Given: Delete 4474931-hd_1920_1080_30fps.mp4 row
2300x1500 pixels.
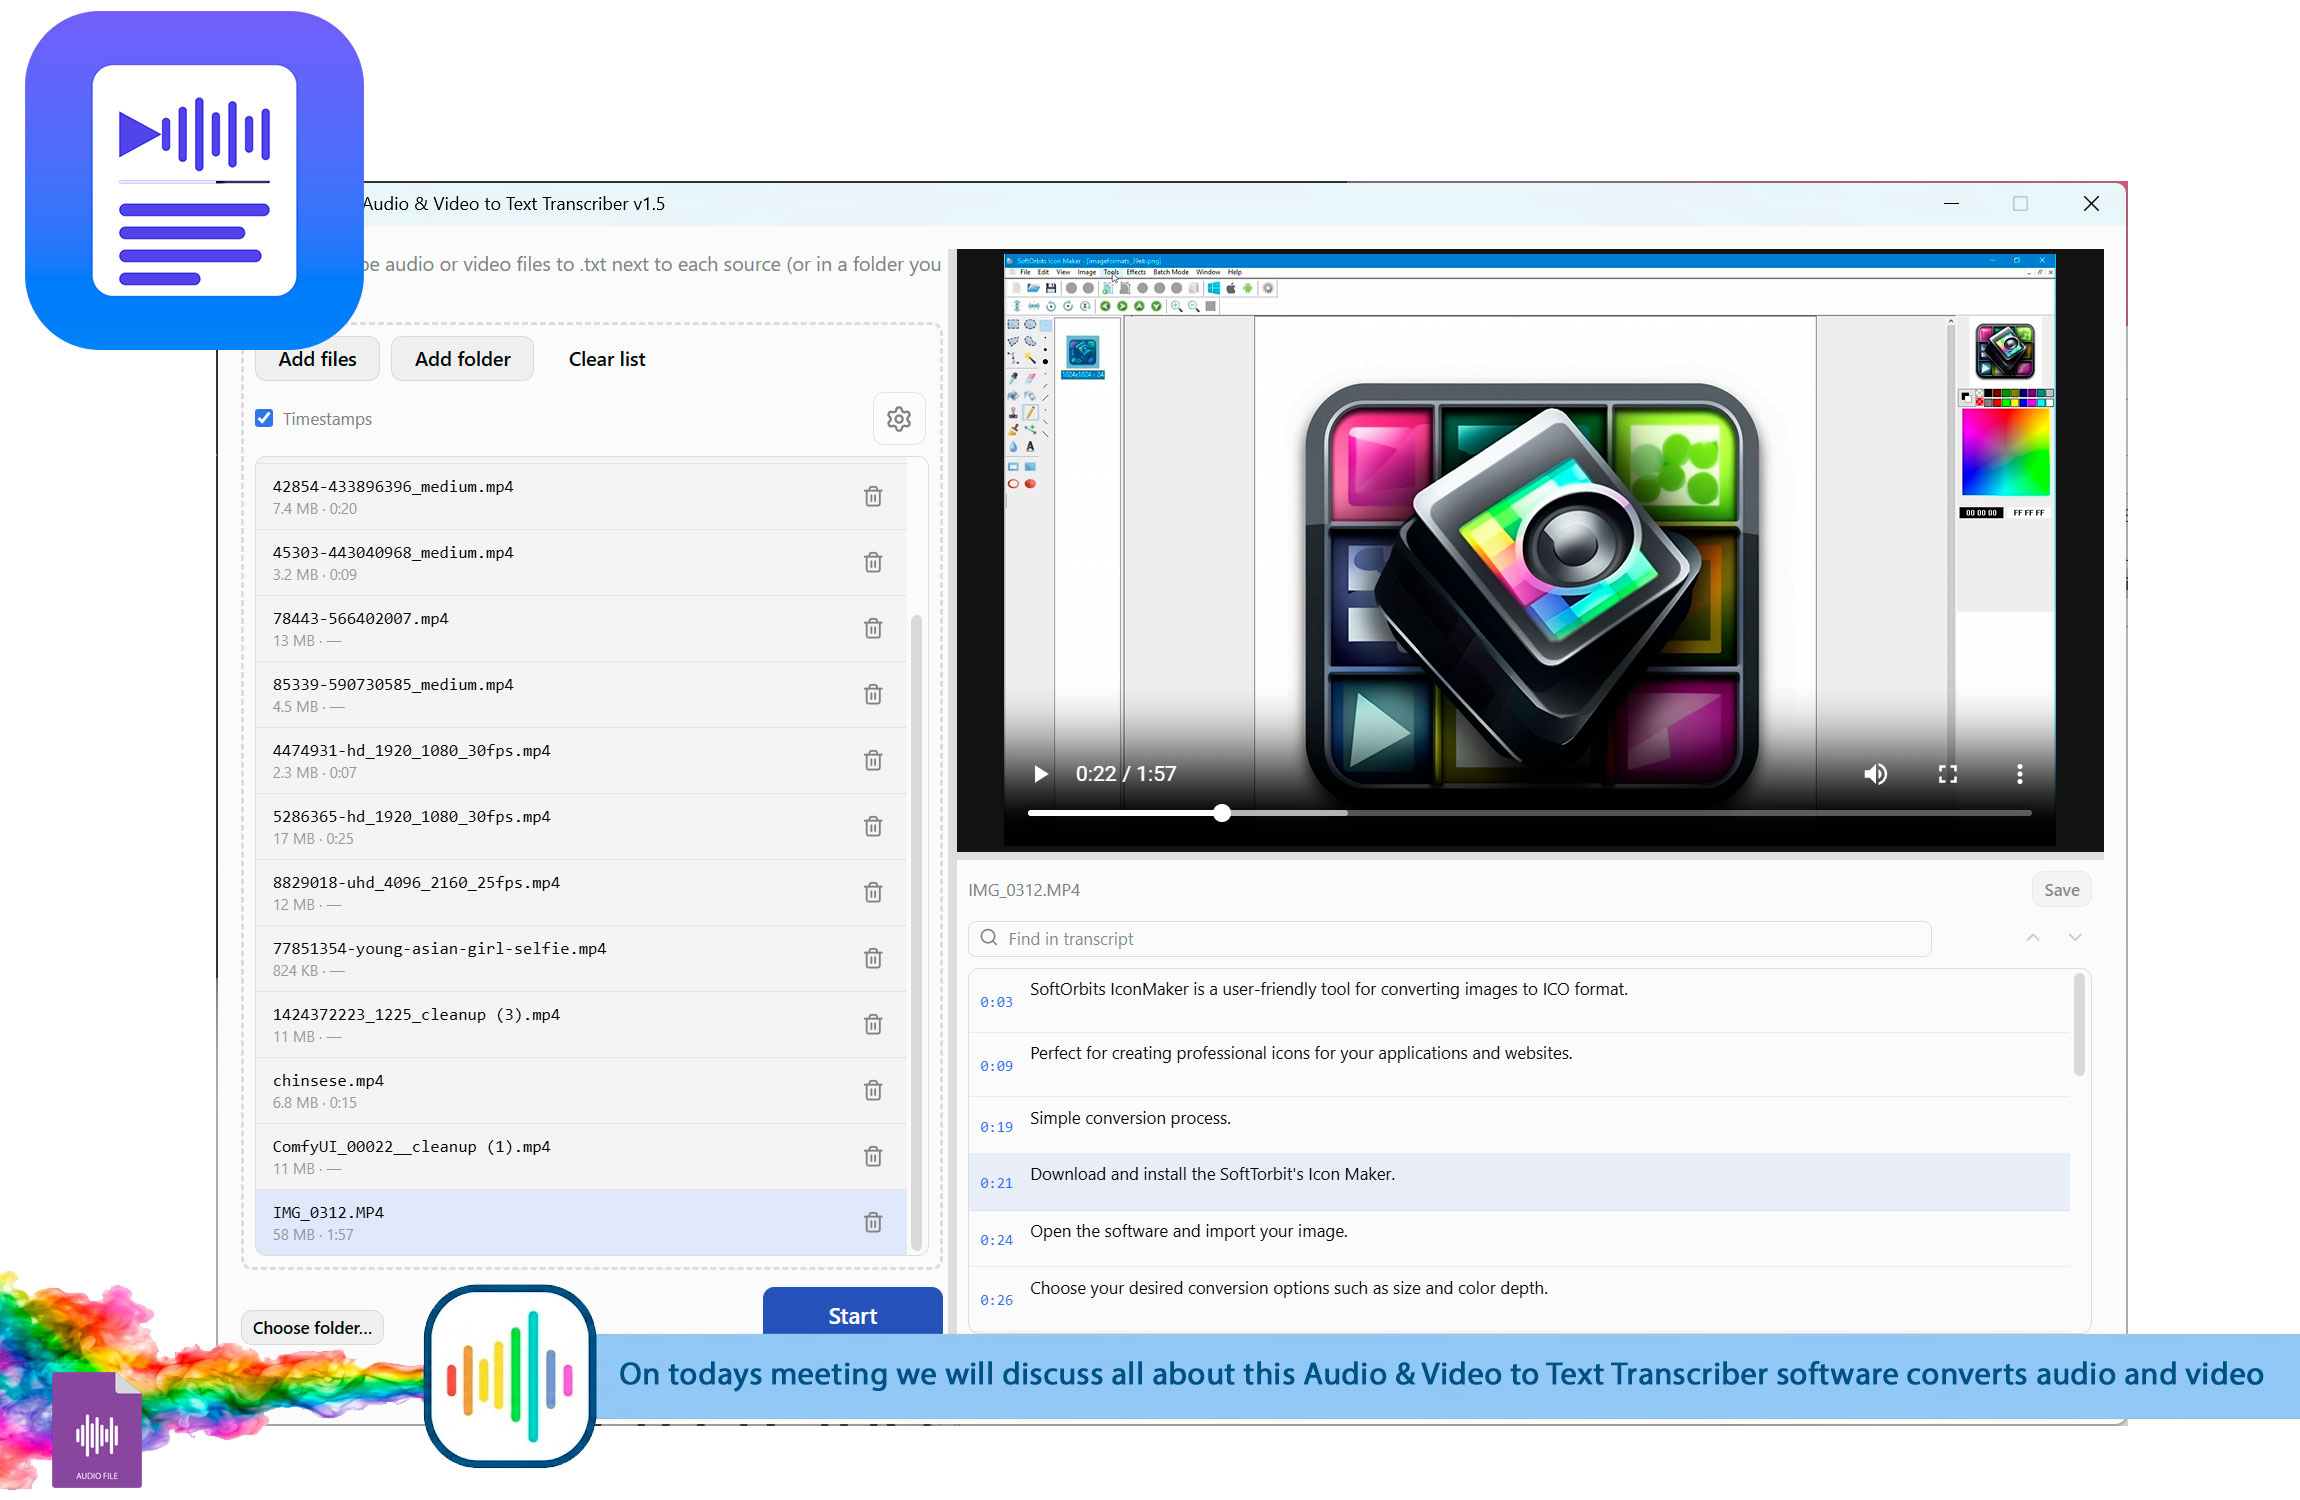Looking at the screenshot, I should (873, 760).
